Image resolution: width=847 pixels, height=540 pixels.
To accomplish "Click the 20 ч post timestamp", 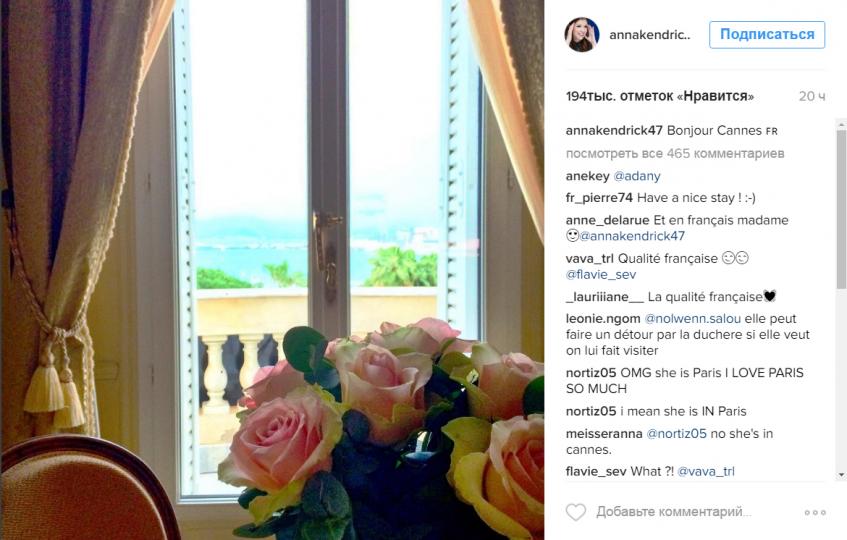I will 812,97.
